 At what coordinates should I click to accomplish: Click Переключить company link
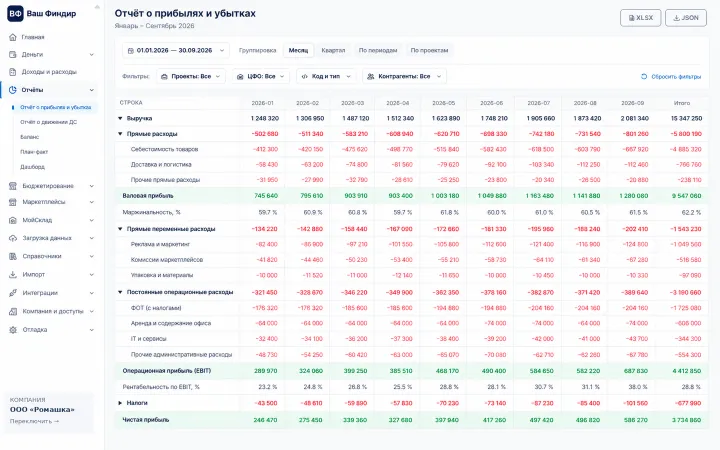(x=34, y=422)
